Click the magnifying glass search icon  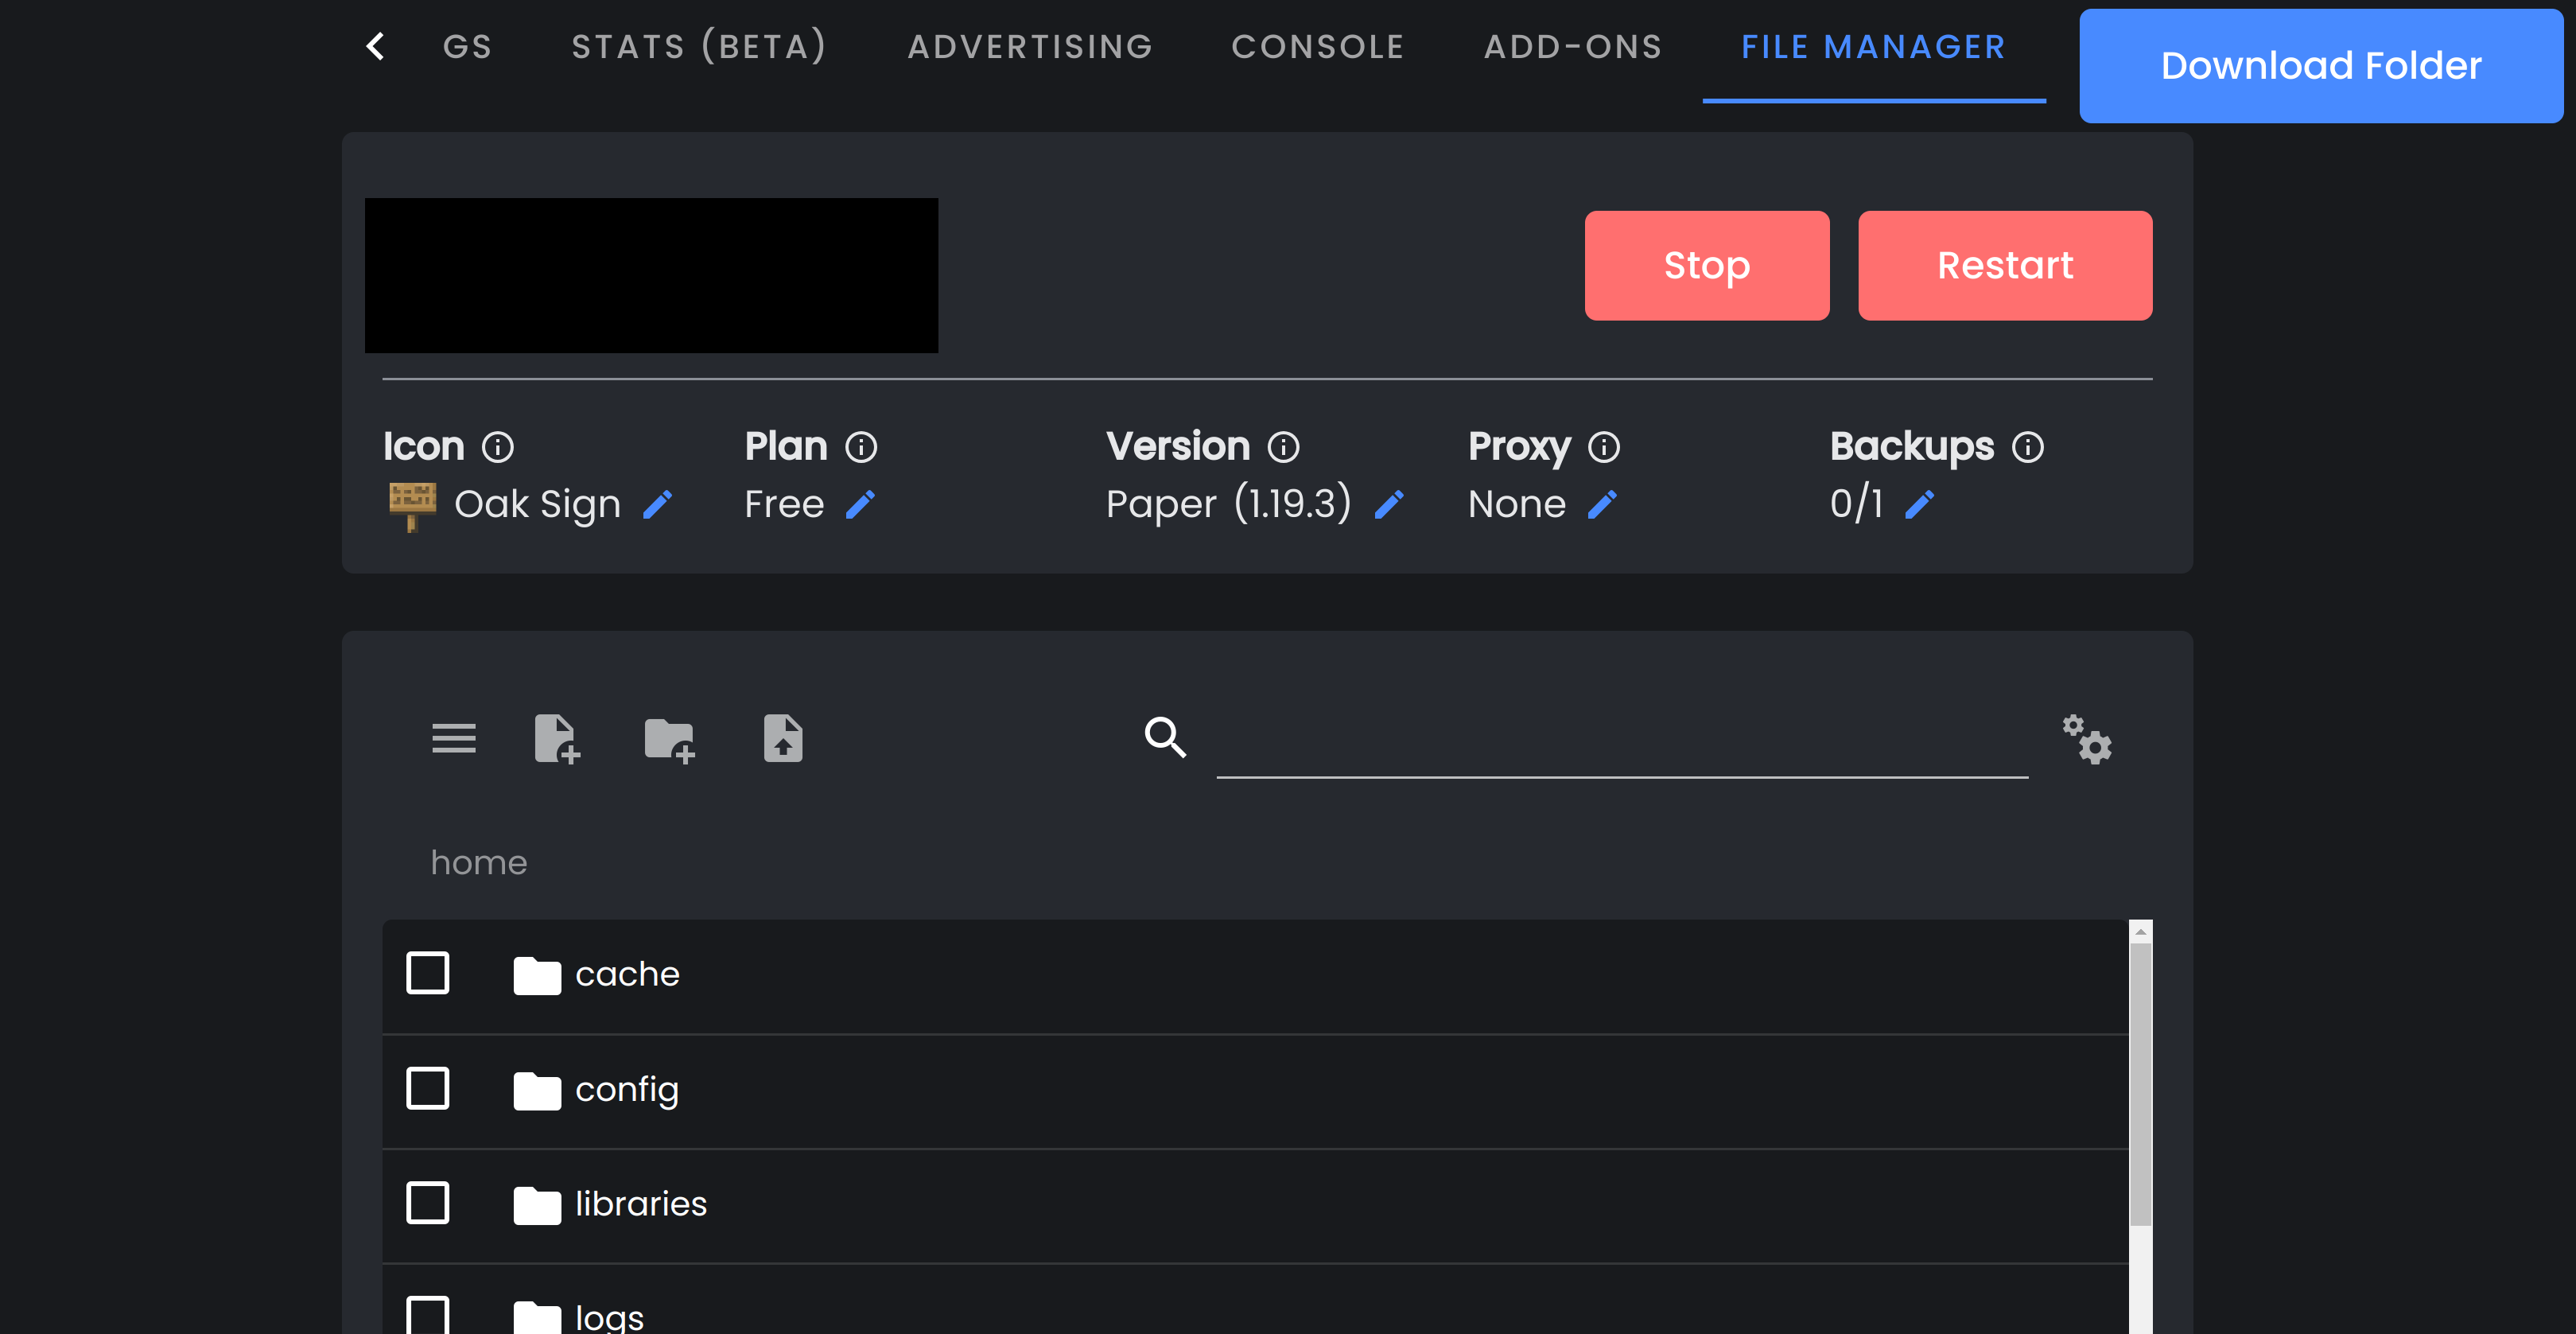(x=1165, y=738)
